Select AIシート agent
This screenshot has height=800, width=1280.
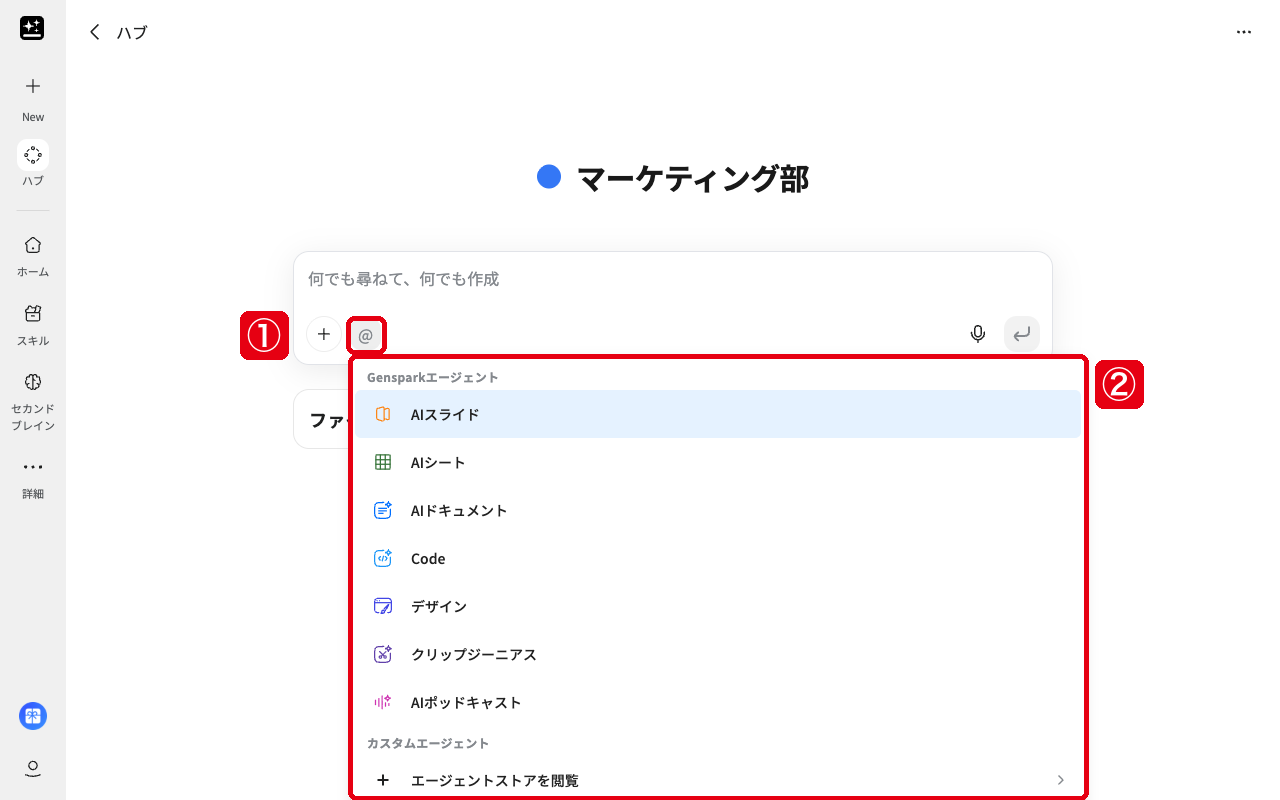pos(718,462)
